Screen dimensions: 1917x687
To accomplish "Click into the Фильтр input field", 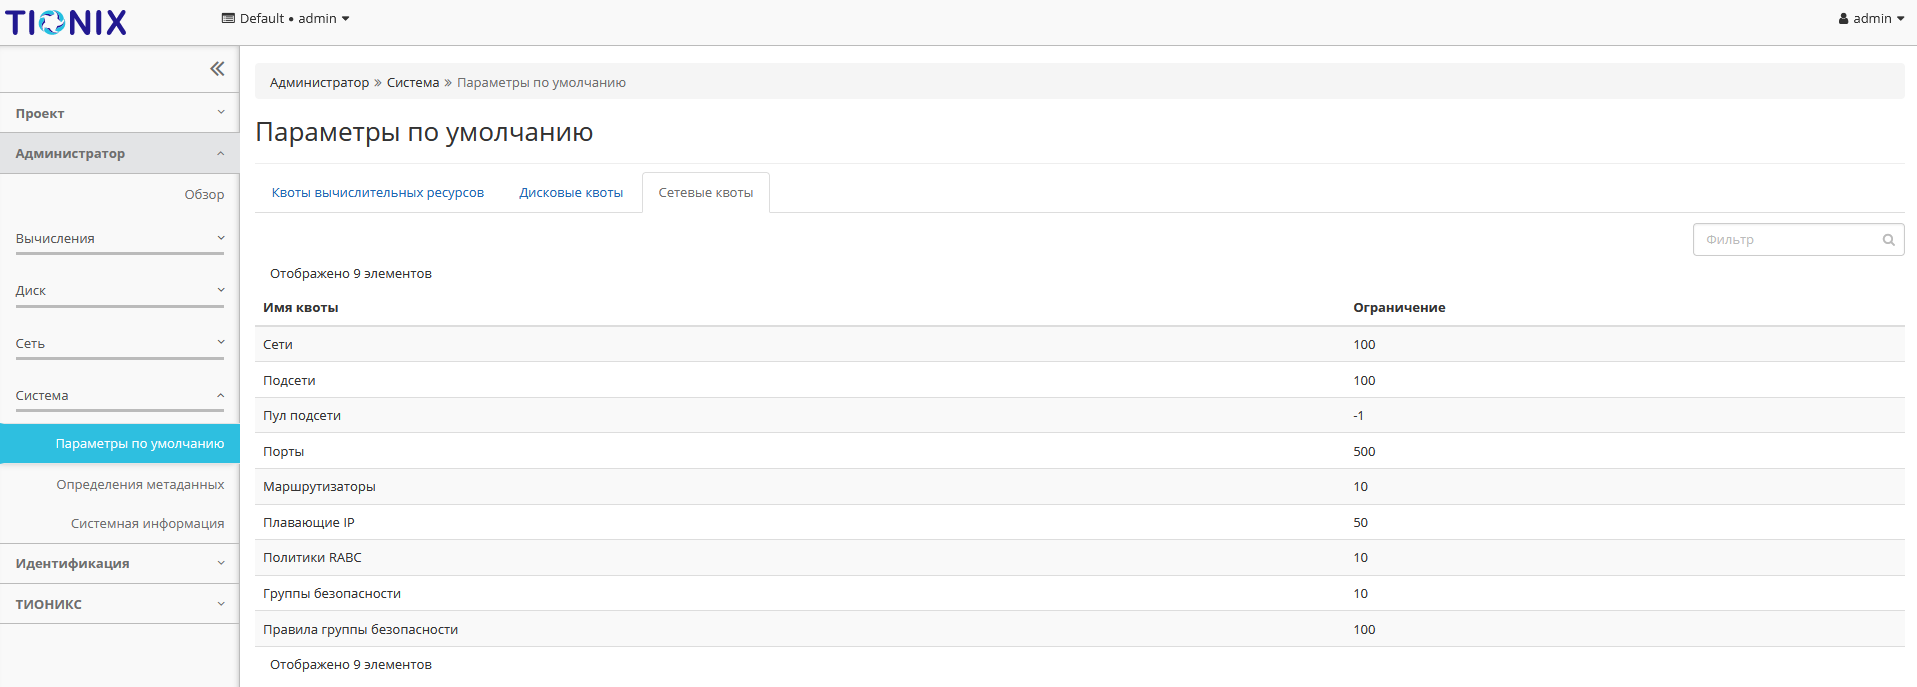I will pyautogui.click(x=1785, y=240).
